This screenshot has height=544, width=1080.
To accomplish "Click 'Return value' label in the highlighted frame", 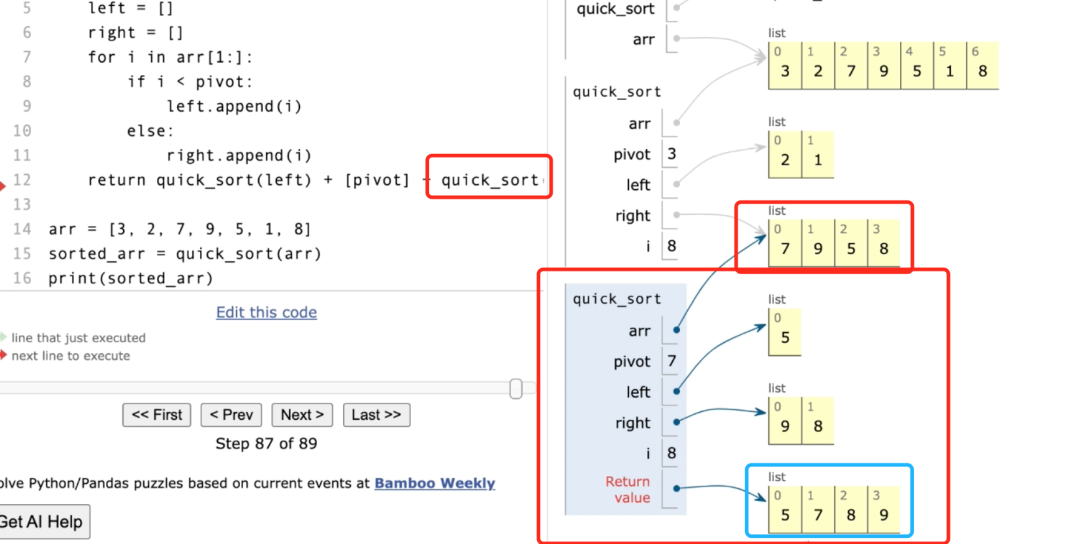I will (627, 490).
